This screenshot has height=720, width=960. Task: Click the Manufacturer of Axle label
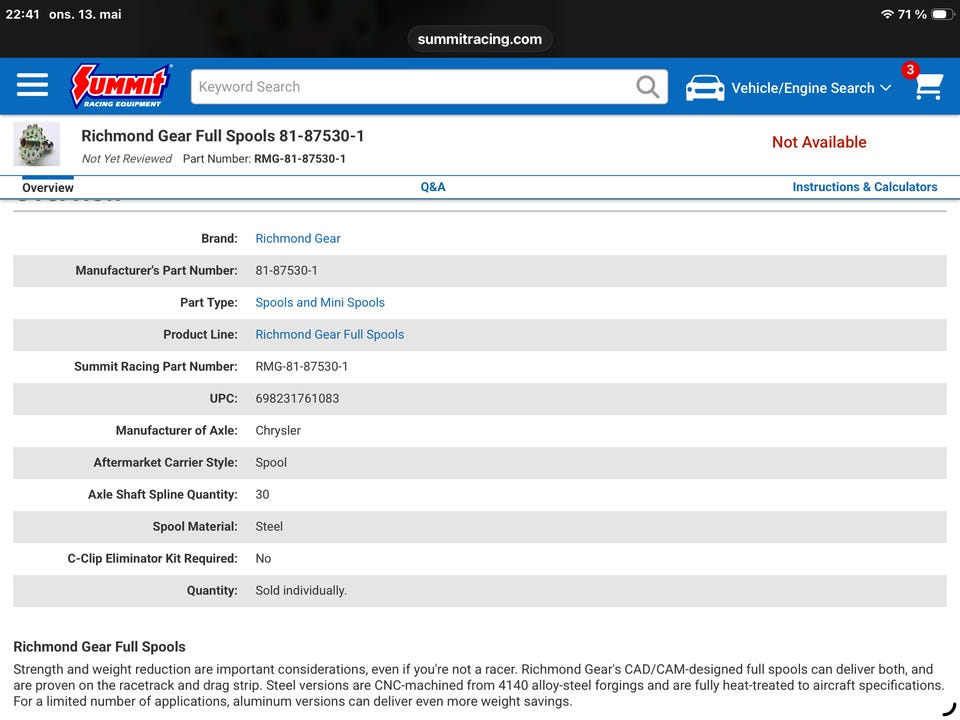coord(176,430)
